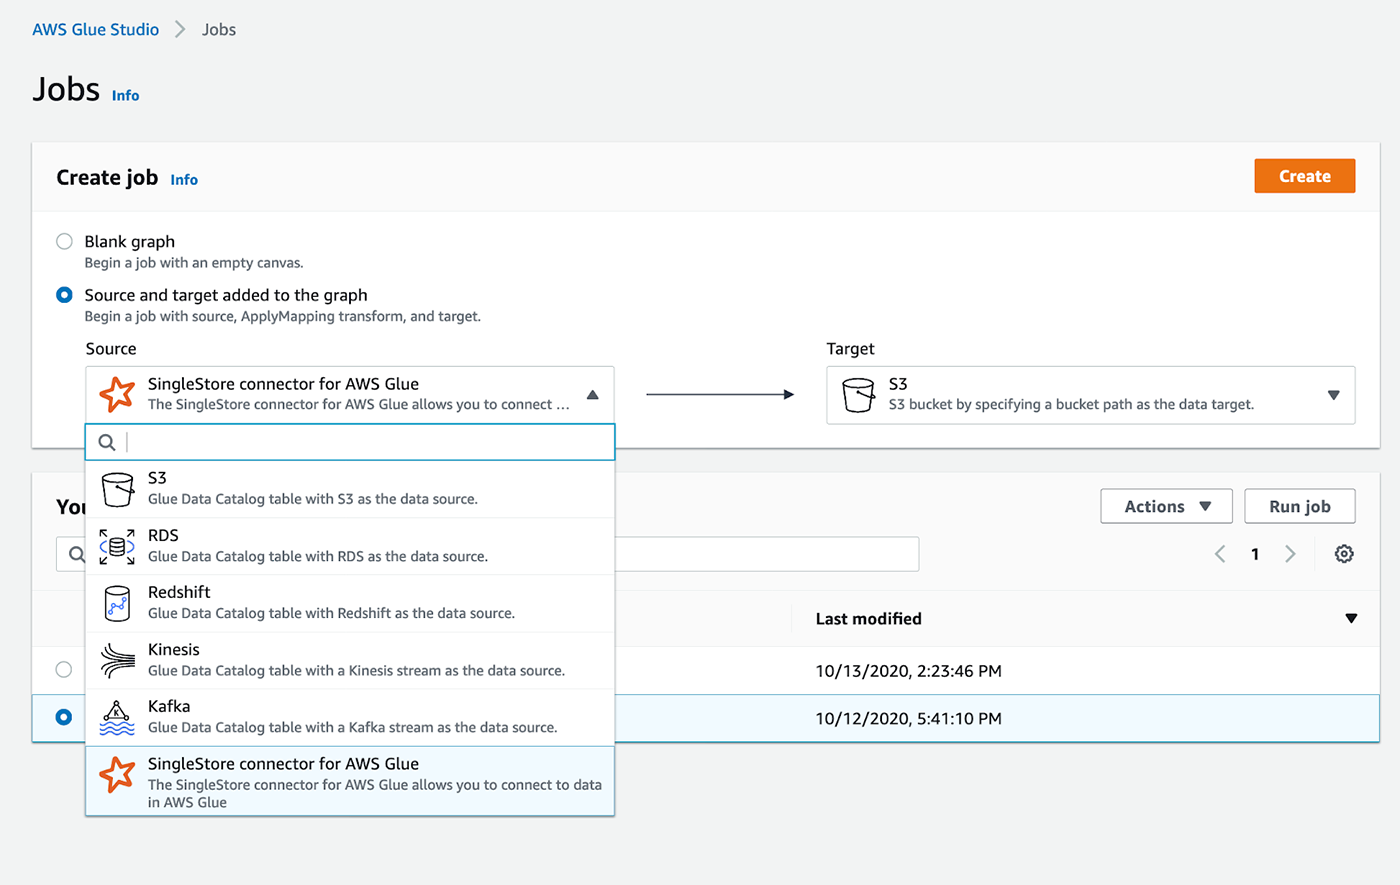This screenshot has width=1400, height=885.
Task: Click the orange Create button
Action: pos(1305,176)
